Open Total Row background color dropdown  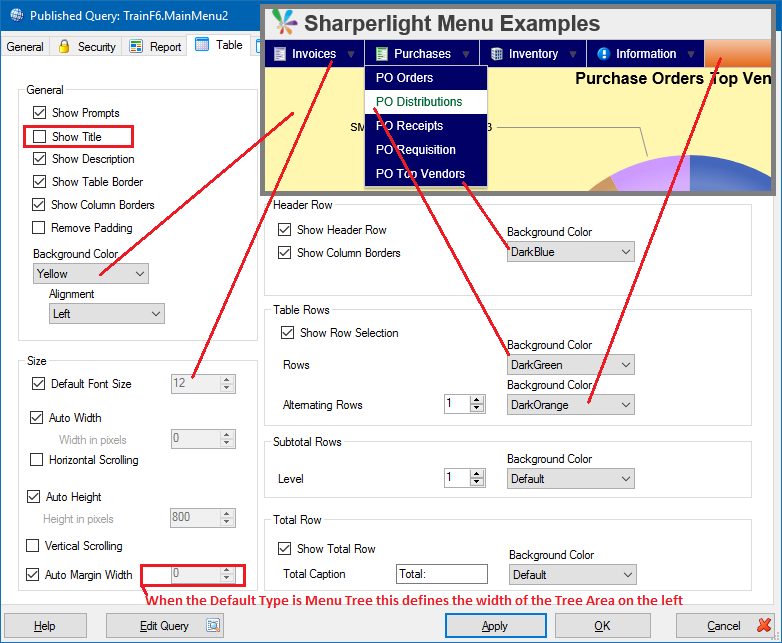(573, 575)
